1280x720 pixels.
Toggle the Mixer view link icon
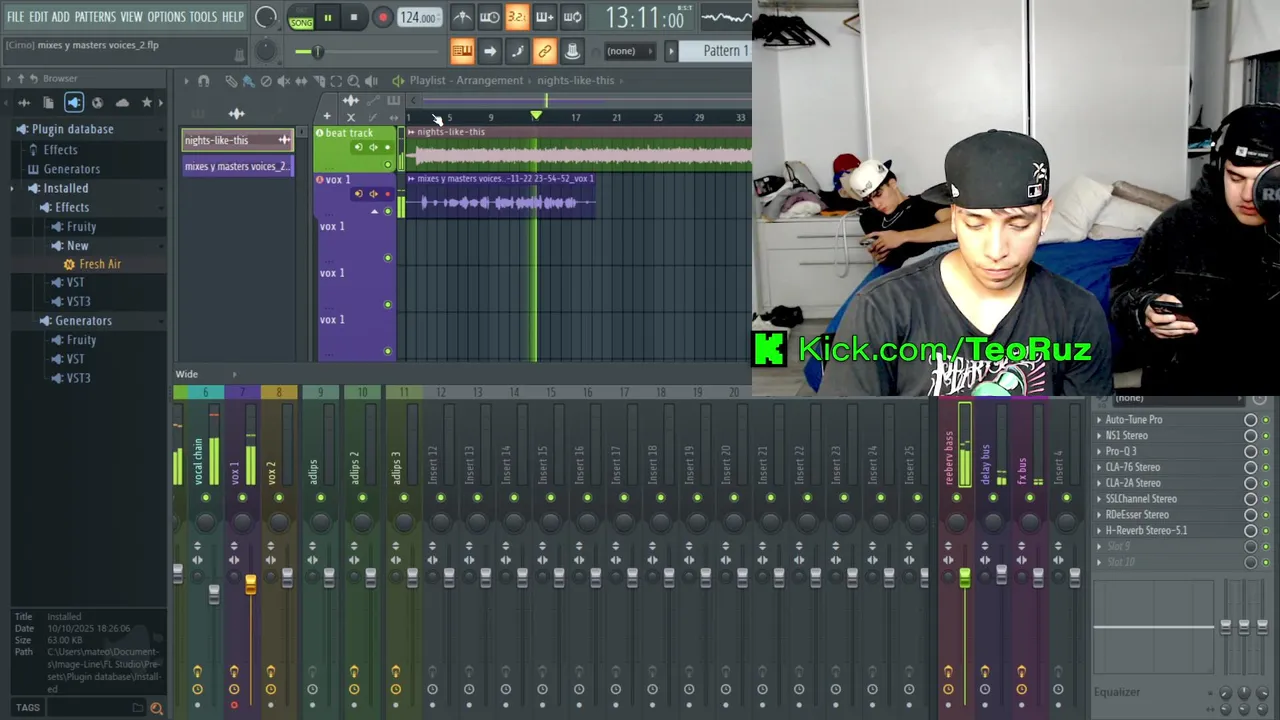point(545,51)
